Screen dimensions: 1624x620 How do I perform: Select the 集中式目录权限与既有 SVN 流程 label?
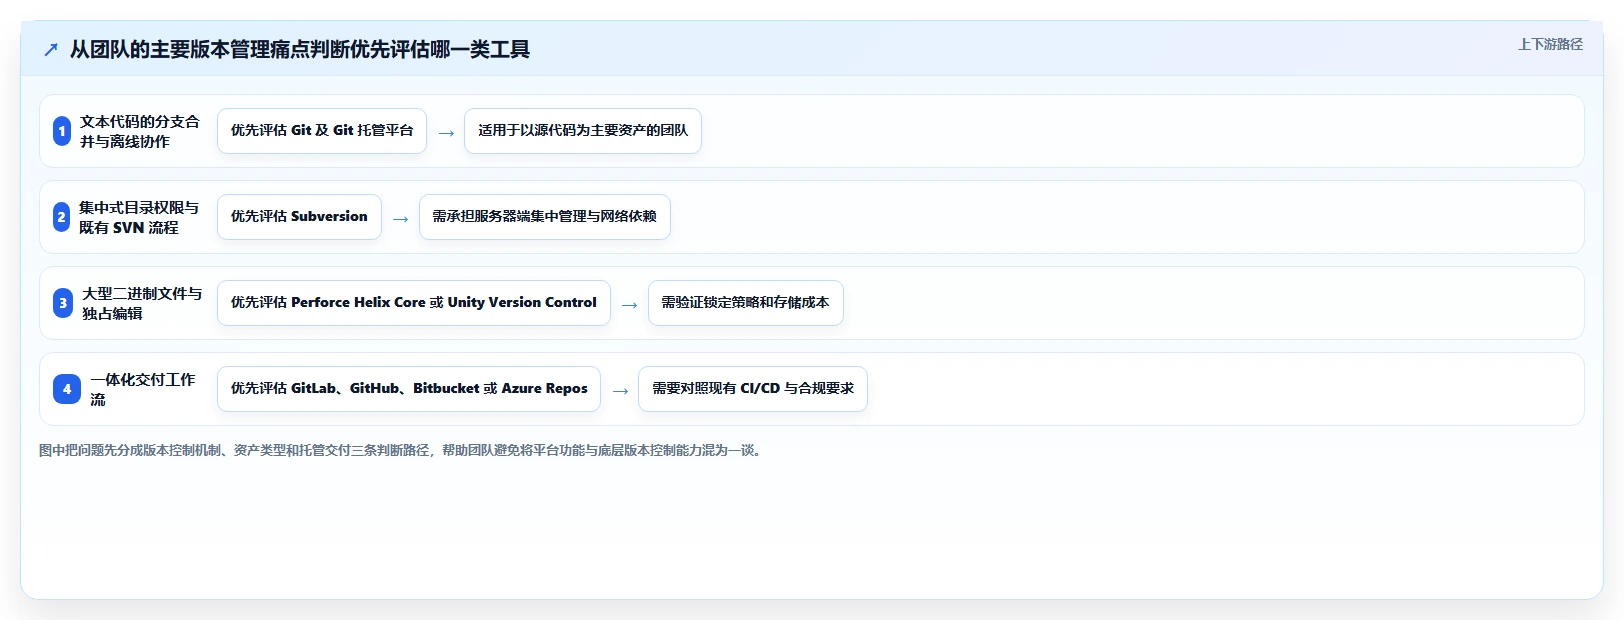tap(139, 217)
